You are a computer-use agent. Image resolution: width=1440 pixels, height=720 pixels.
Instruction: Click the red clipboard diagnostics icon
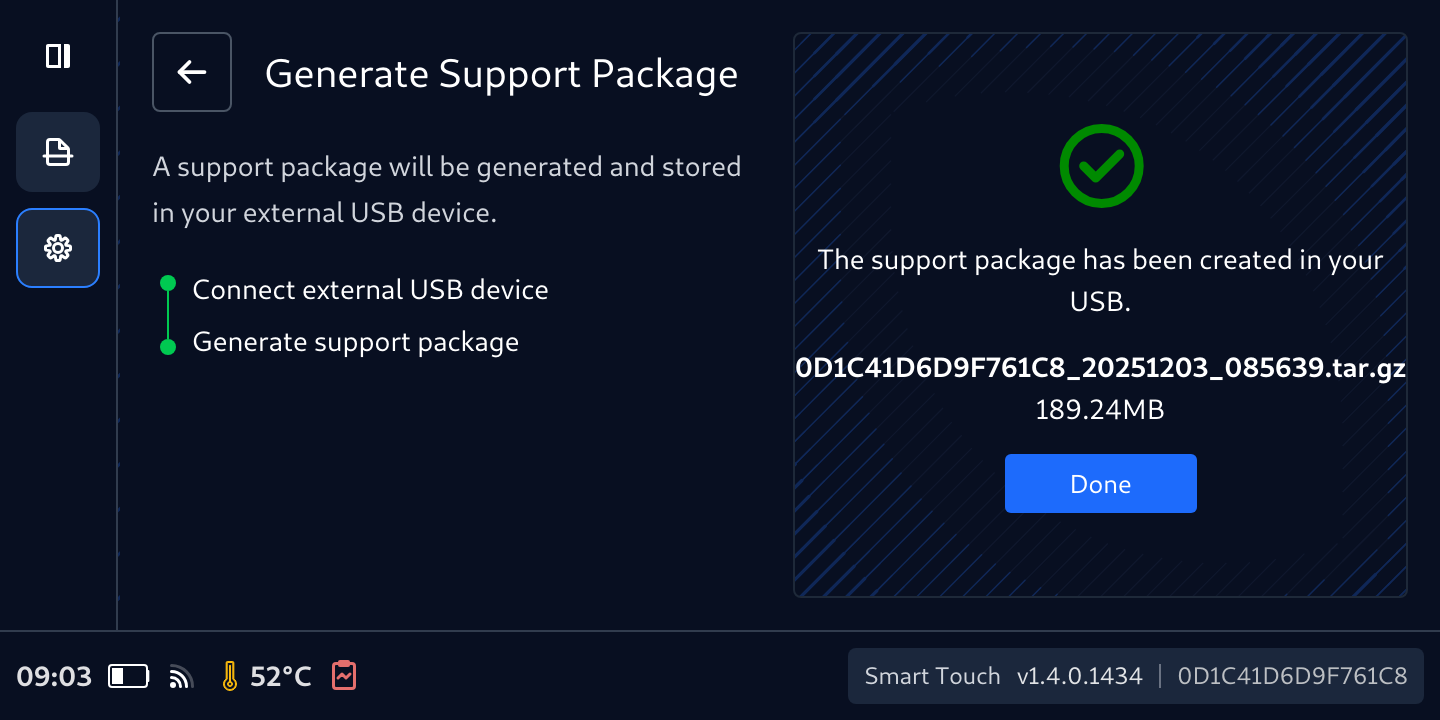pos(344,676)
